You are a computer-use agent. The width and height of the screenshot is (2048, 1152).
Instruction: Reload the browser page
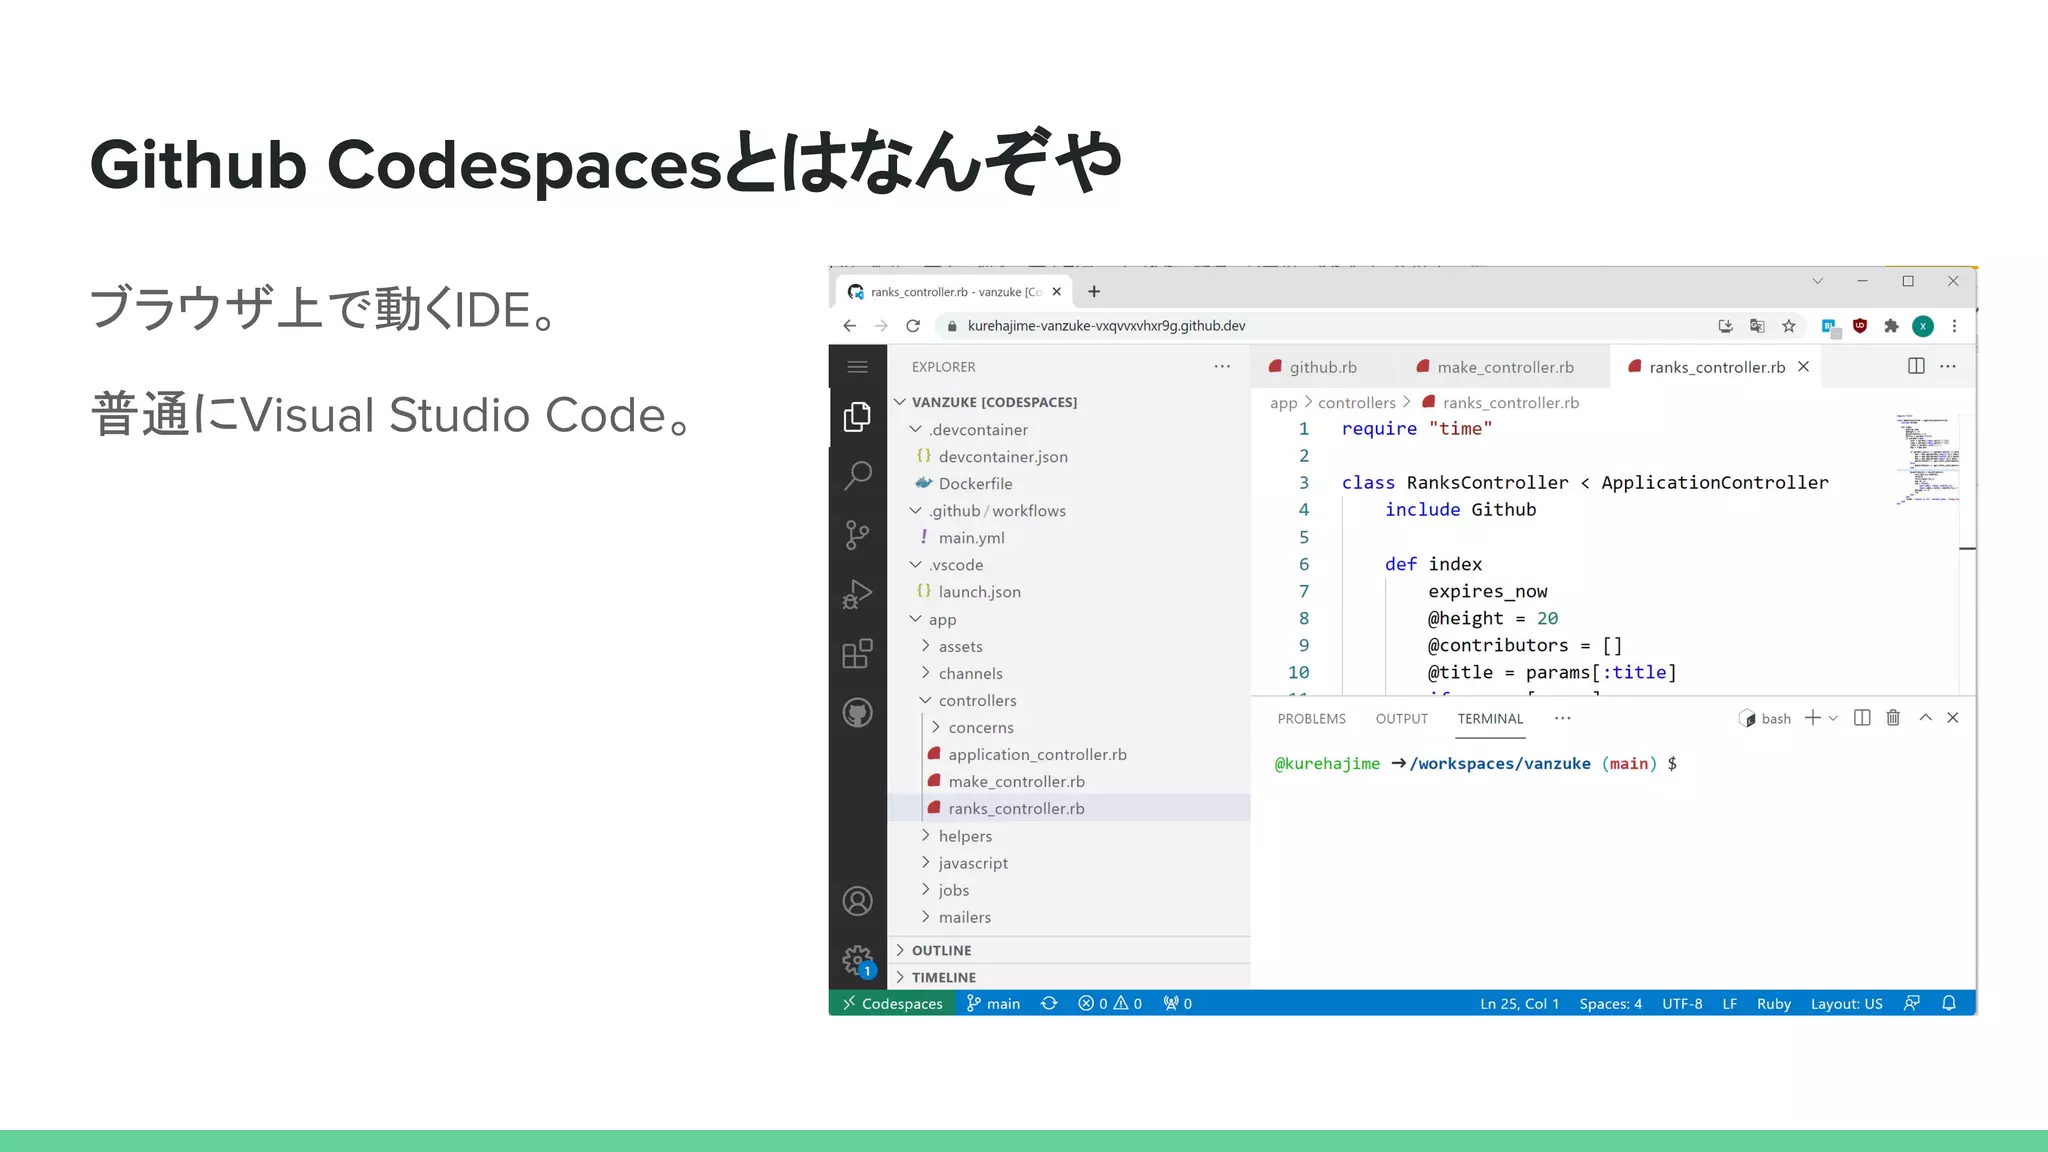pyautogui.click(x=913, y=326)
